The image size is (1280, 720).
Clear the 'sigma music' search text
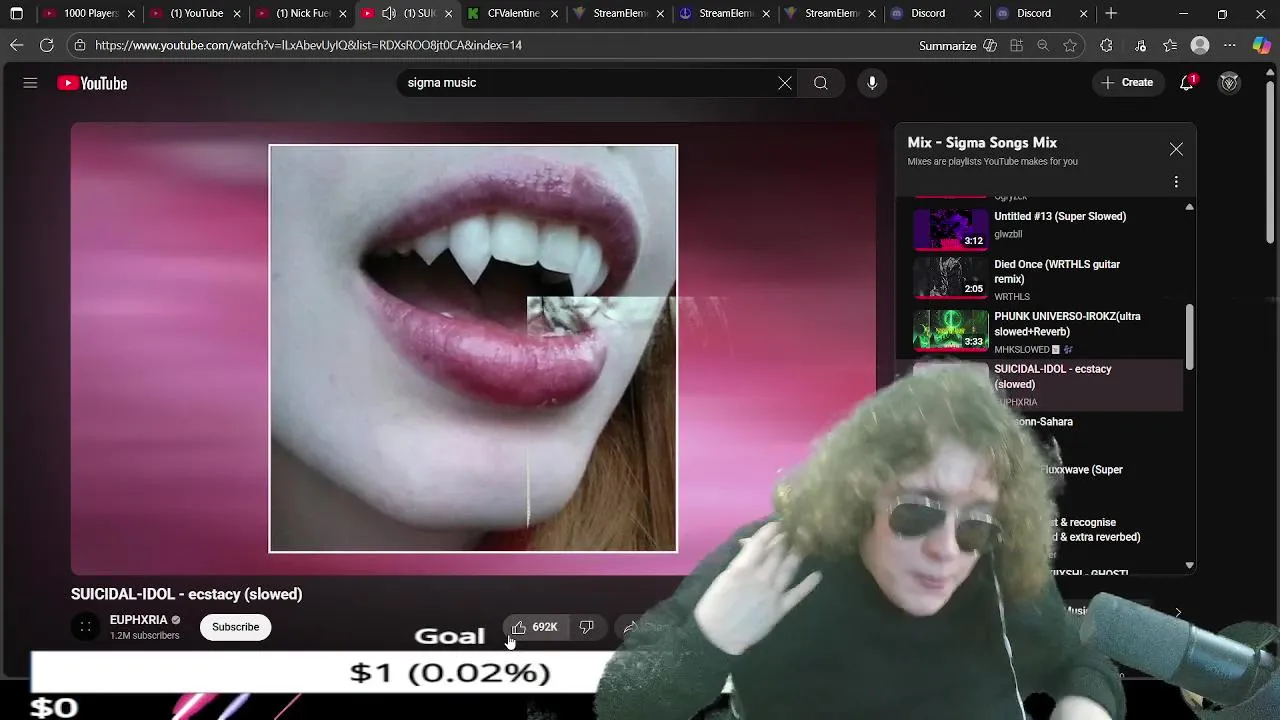(785, 83)
